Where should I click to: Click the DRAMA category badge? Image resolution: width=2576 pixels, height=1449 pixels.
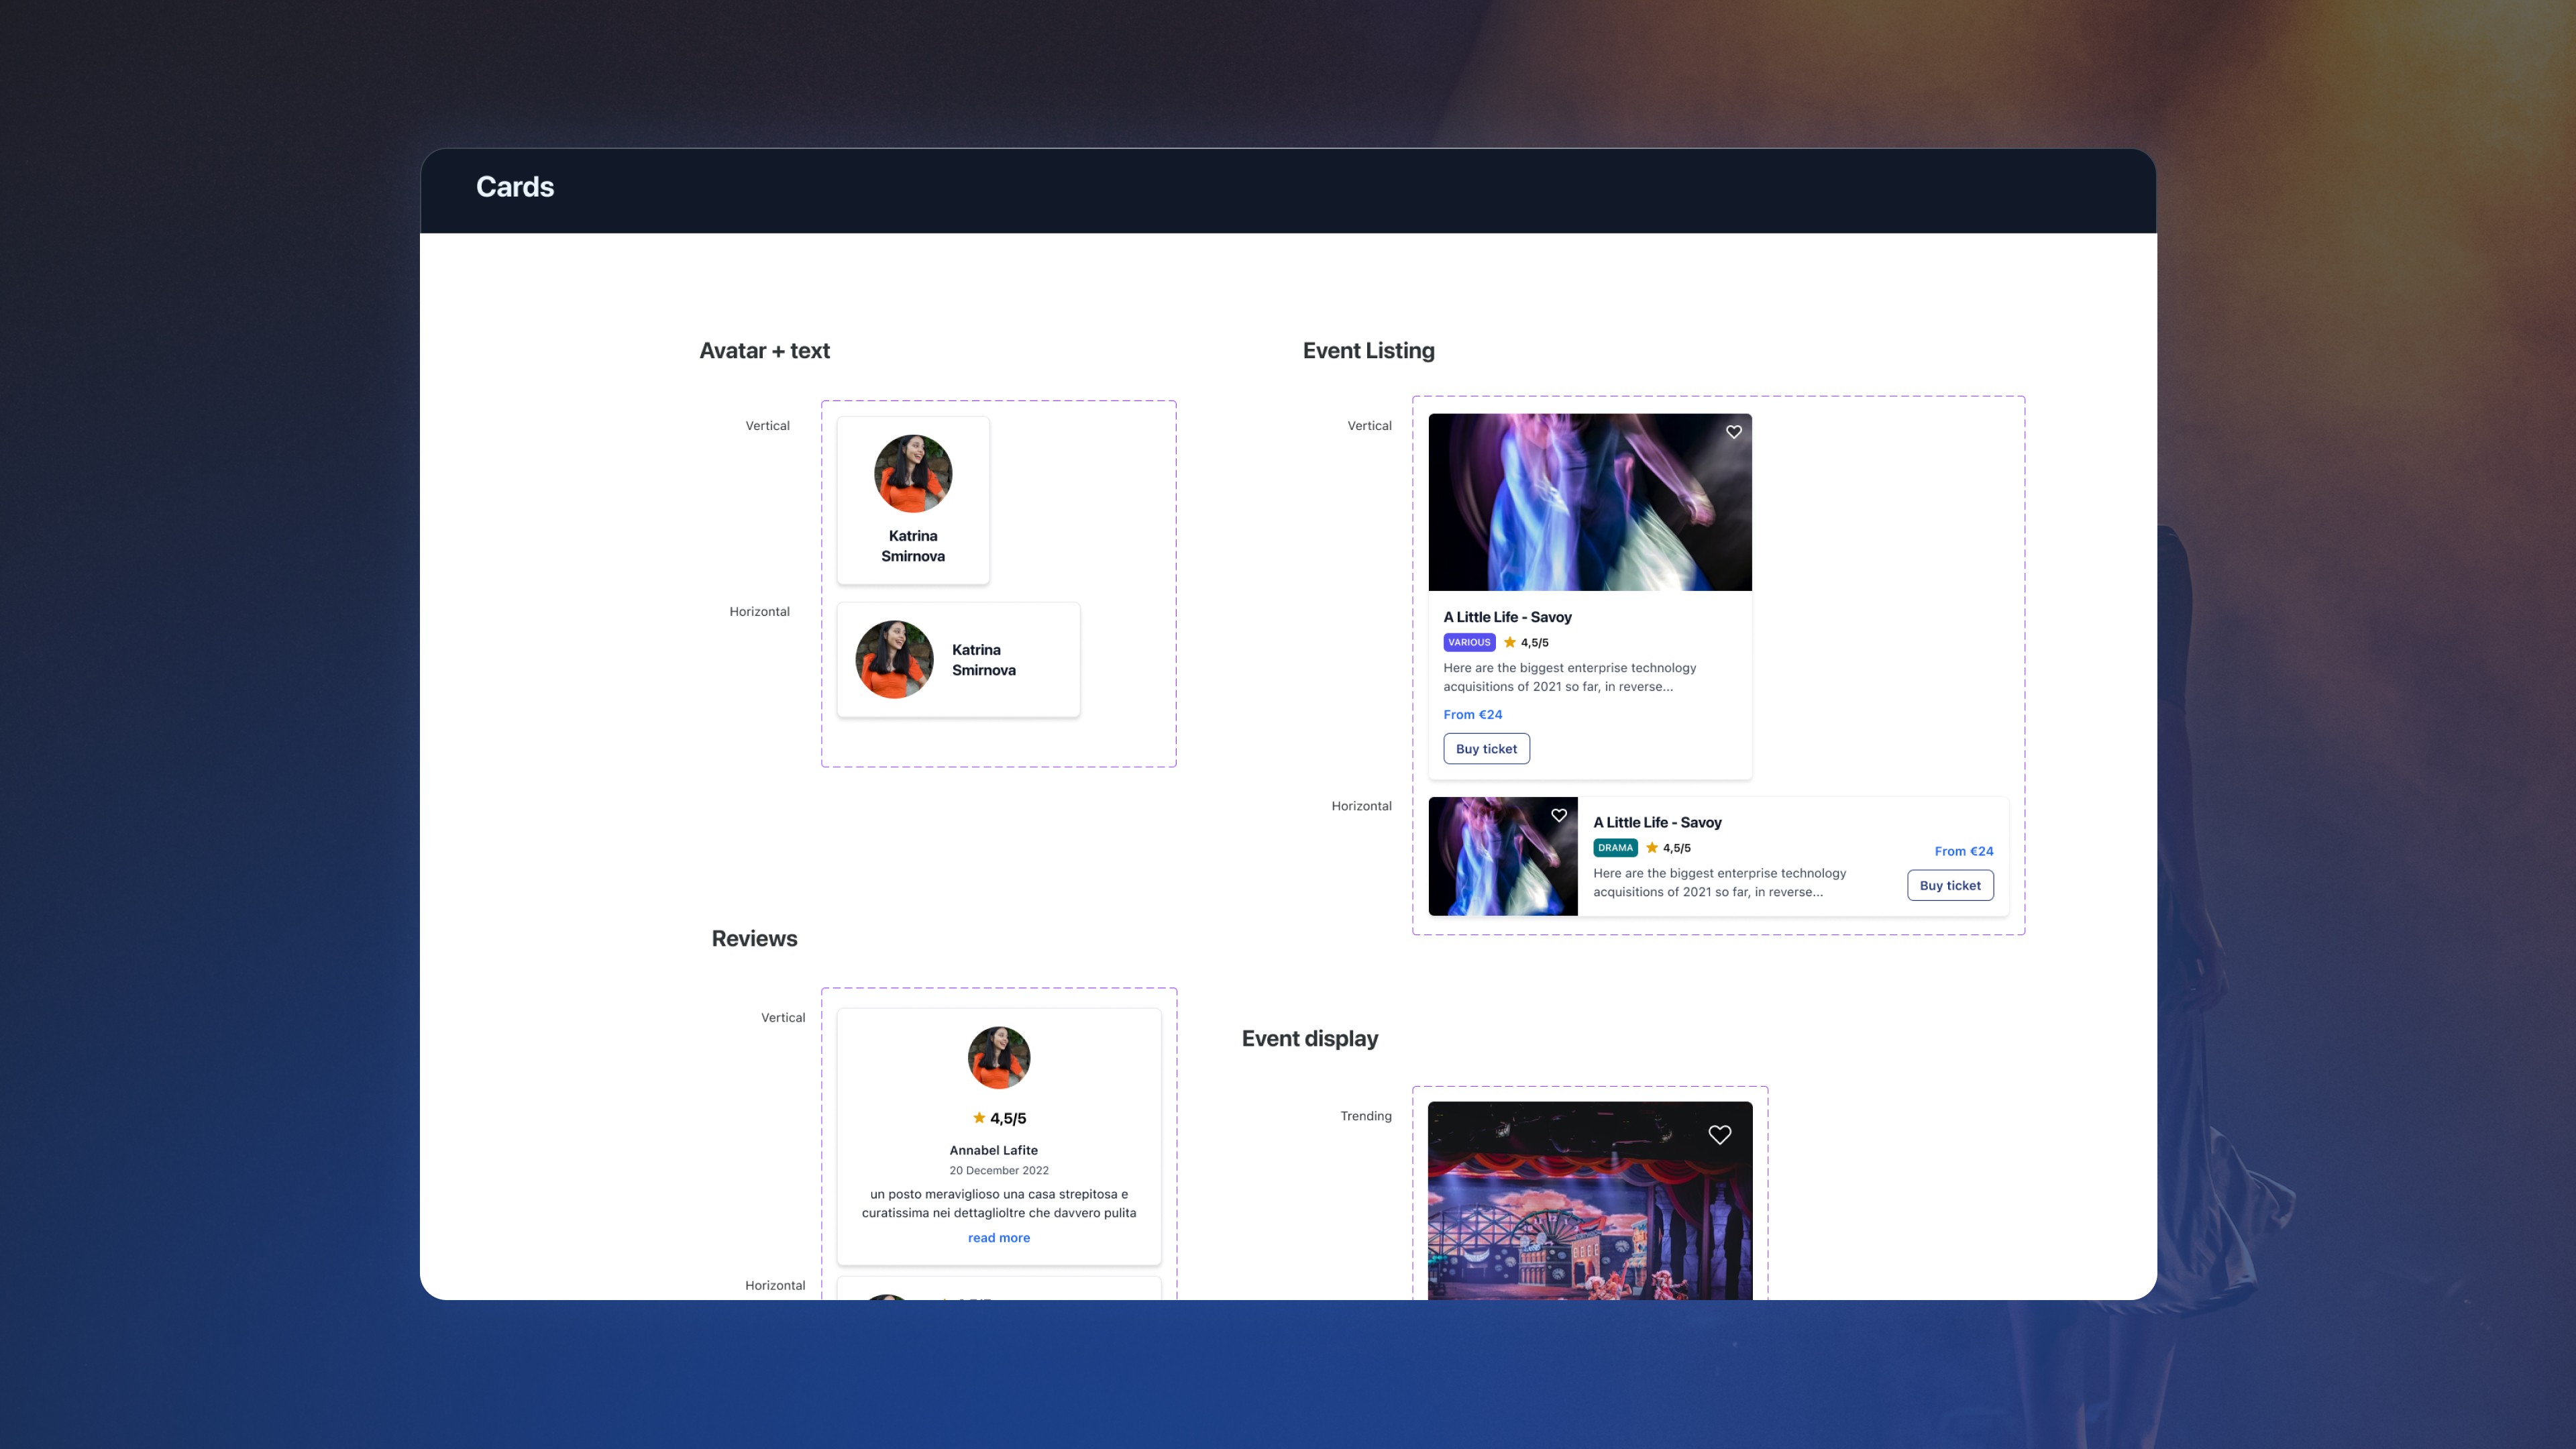point(1615,848)
